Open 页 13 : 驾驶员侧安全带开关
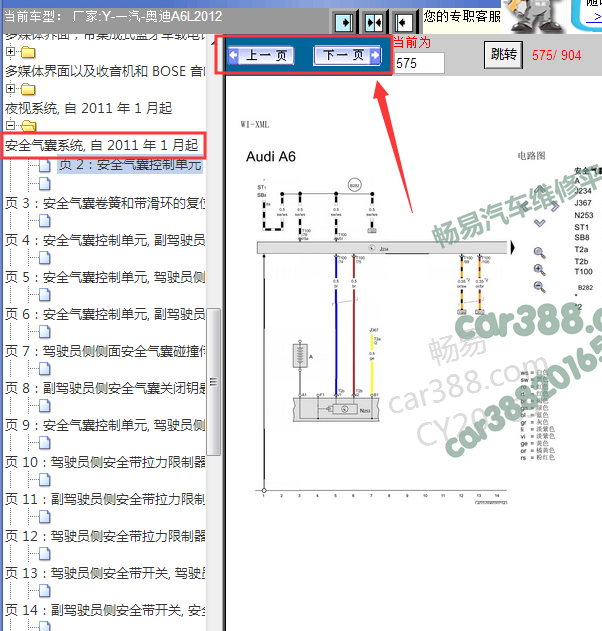This screenshot has width=602, height=631. click(105, 573)
